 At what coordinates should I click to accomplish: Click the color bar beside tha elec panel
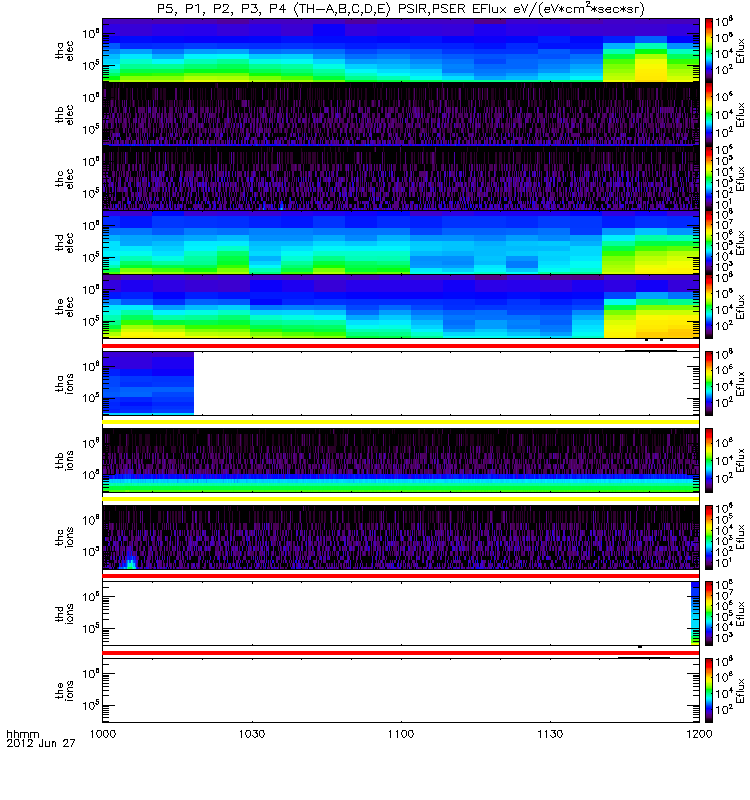pyautogui.click(x=709, y=50)
